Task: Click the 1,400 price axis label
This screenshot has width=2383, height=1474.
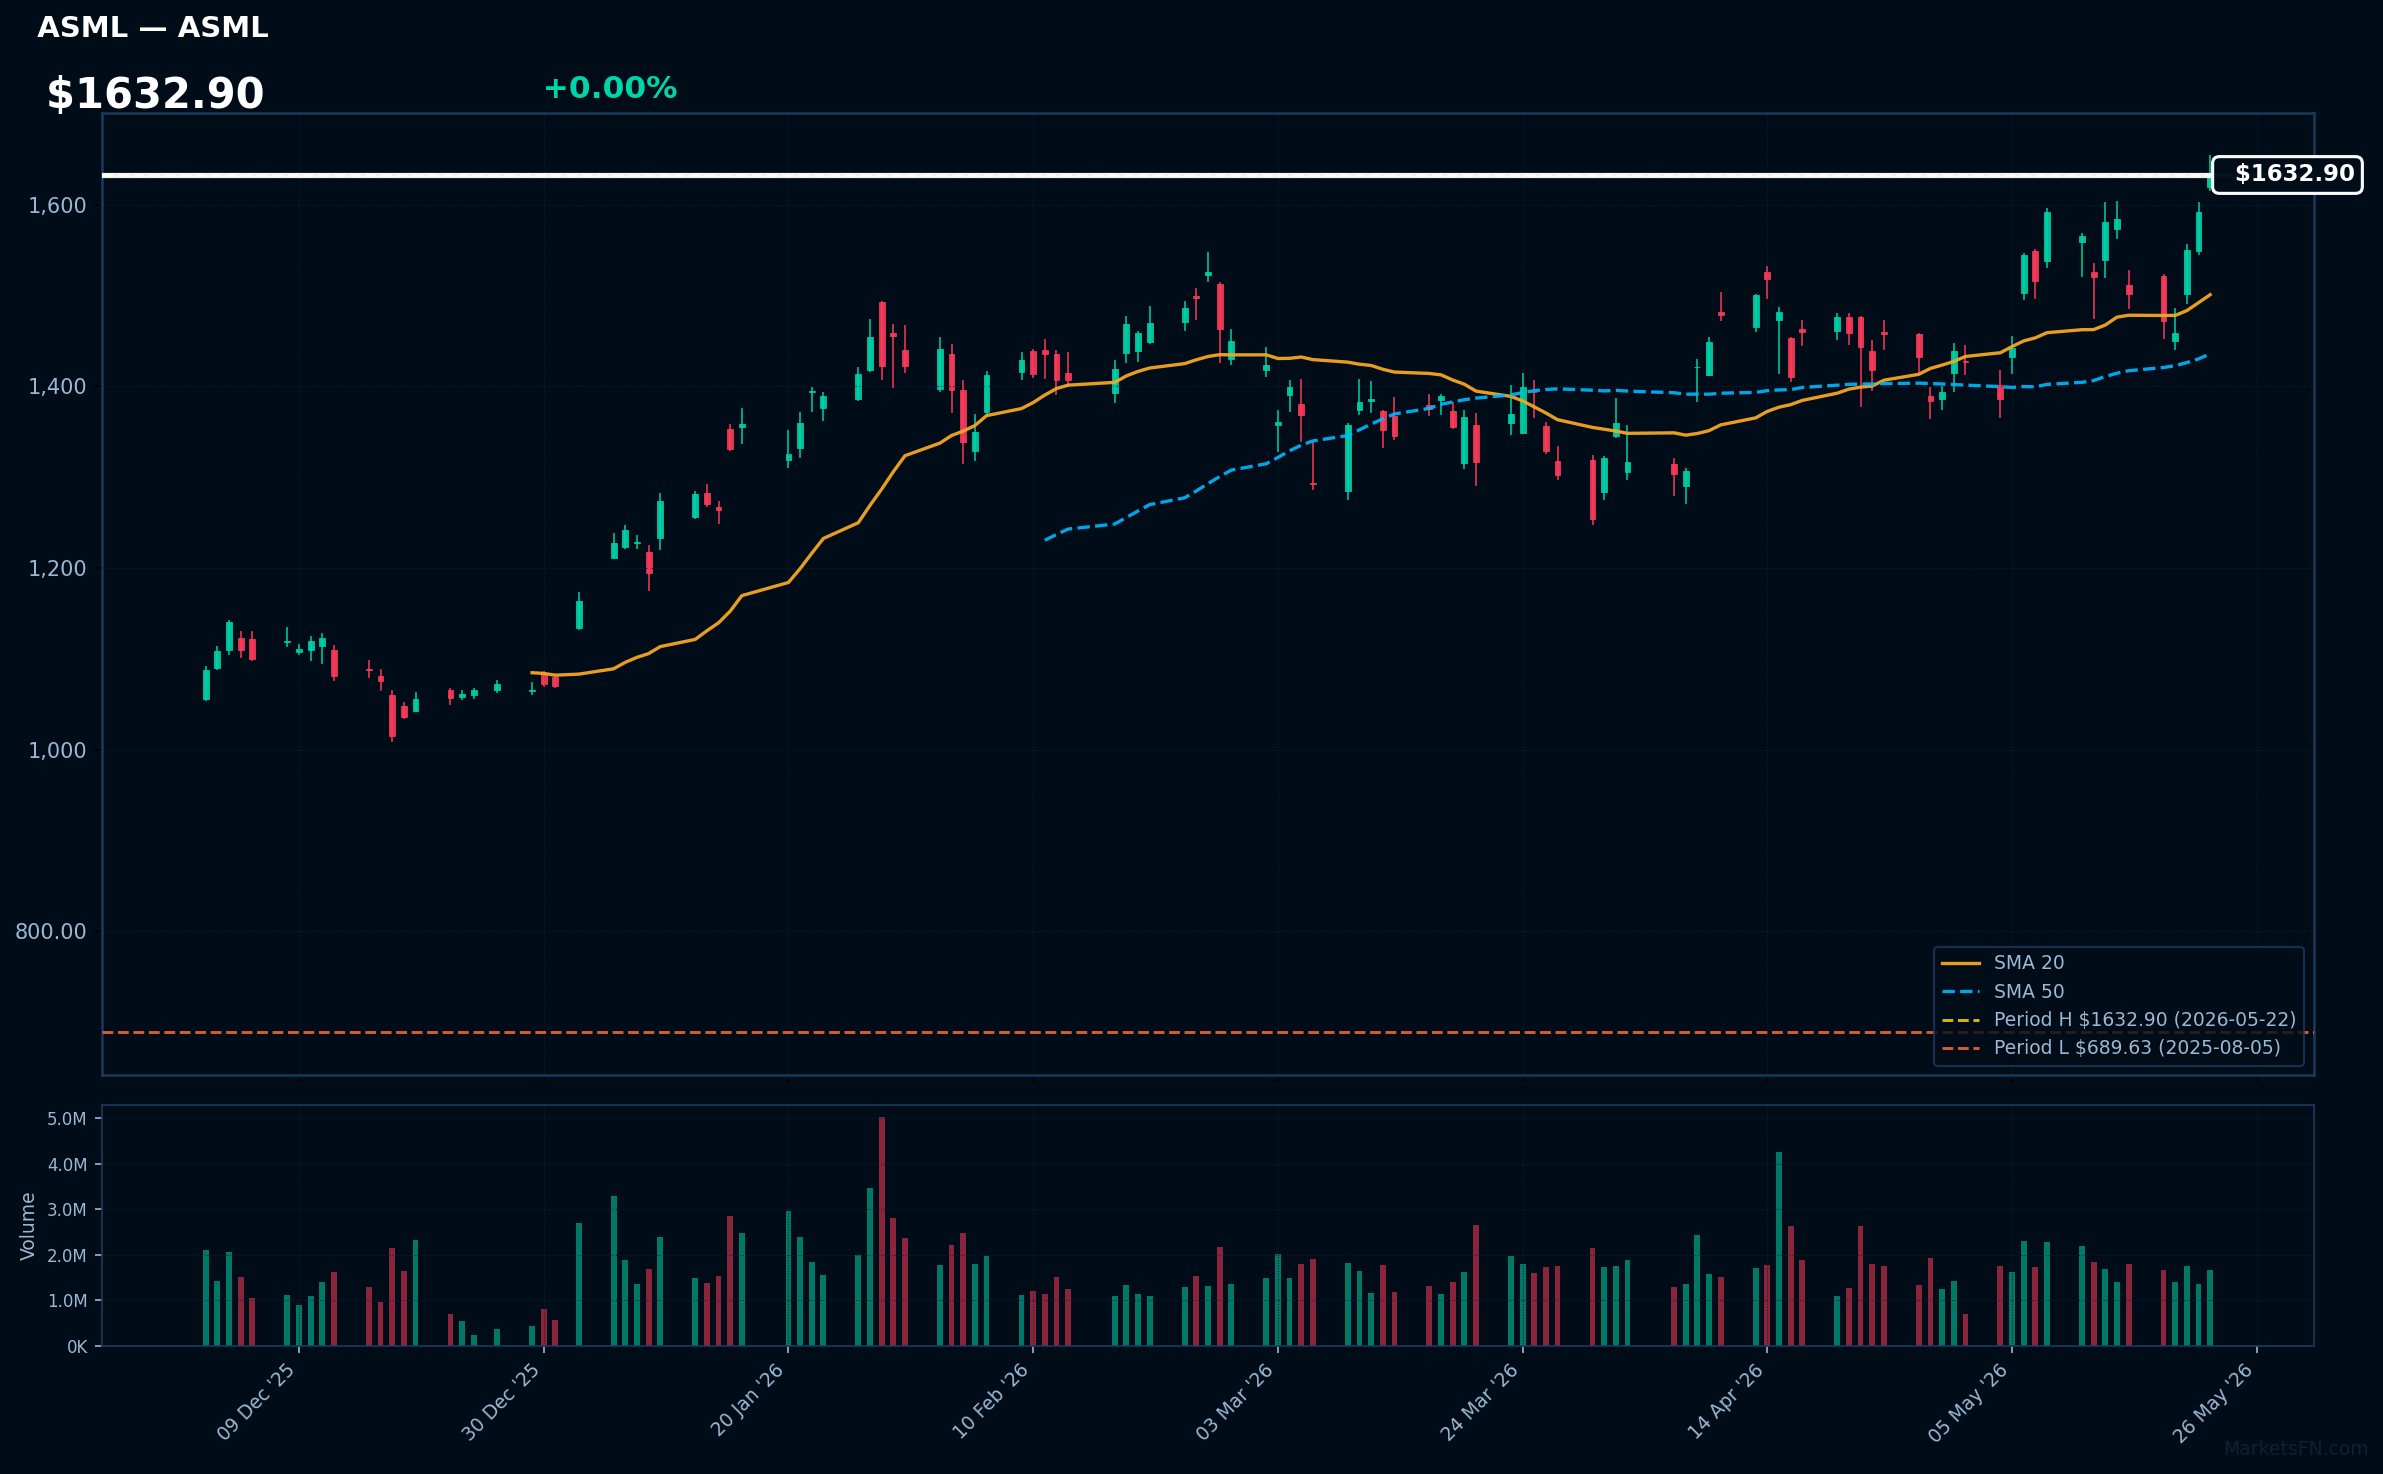Action: coord(57,387)
